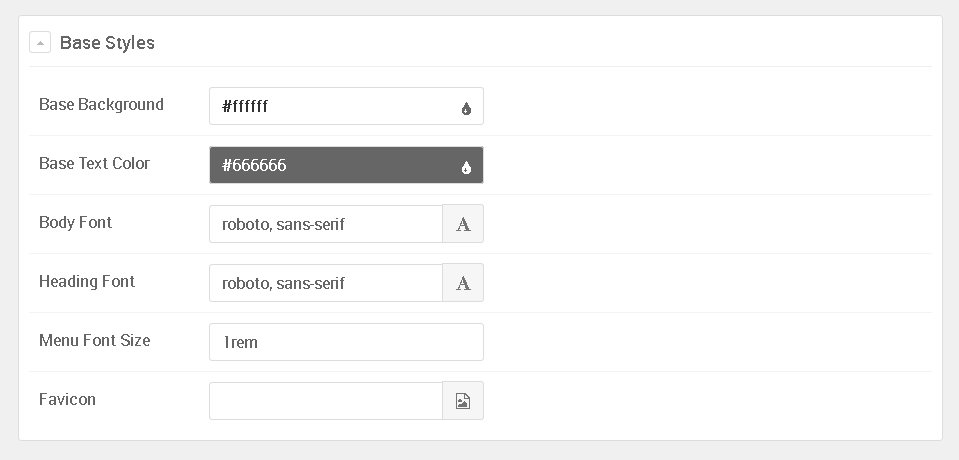Screen dimensions: 959x460
Task: Select the 1rem value in Menu Font Size
Action: pyautogui.click(x=241, y=342)
